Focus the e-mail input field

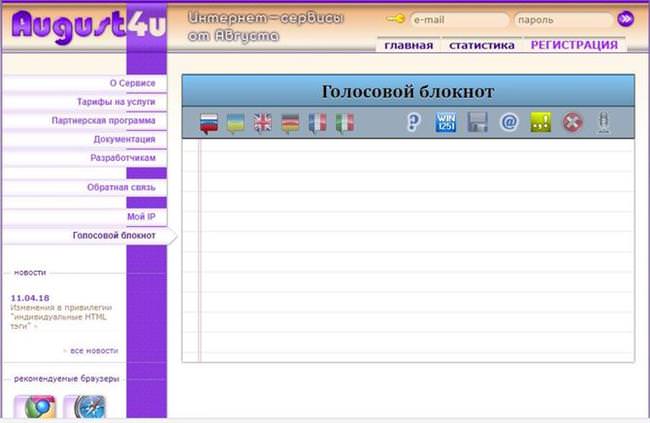click(460, 19)
